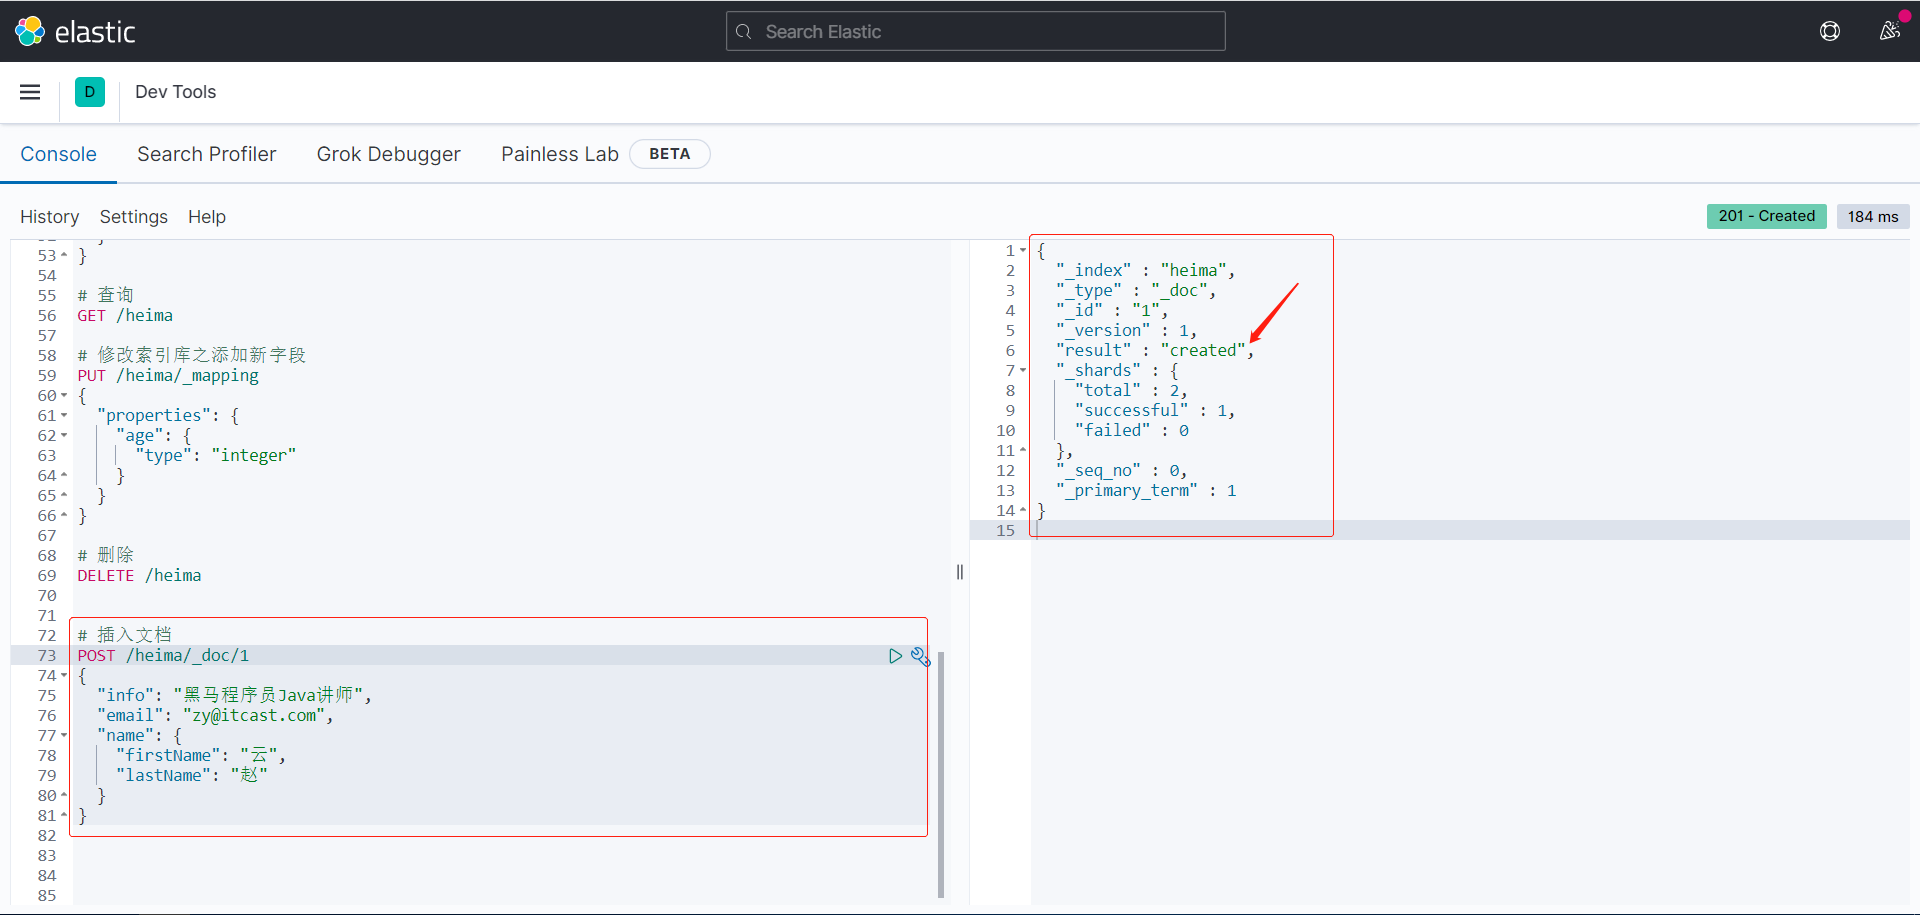Click the "# 修改索引库之添加新字段" comment

(191, 356)
